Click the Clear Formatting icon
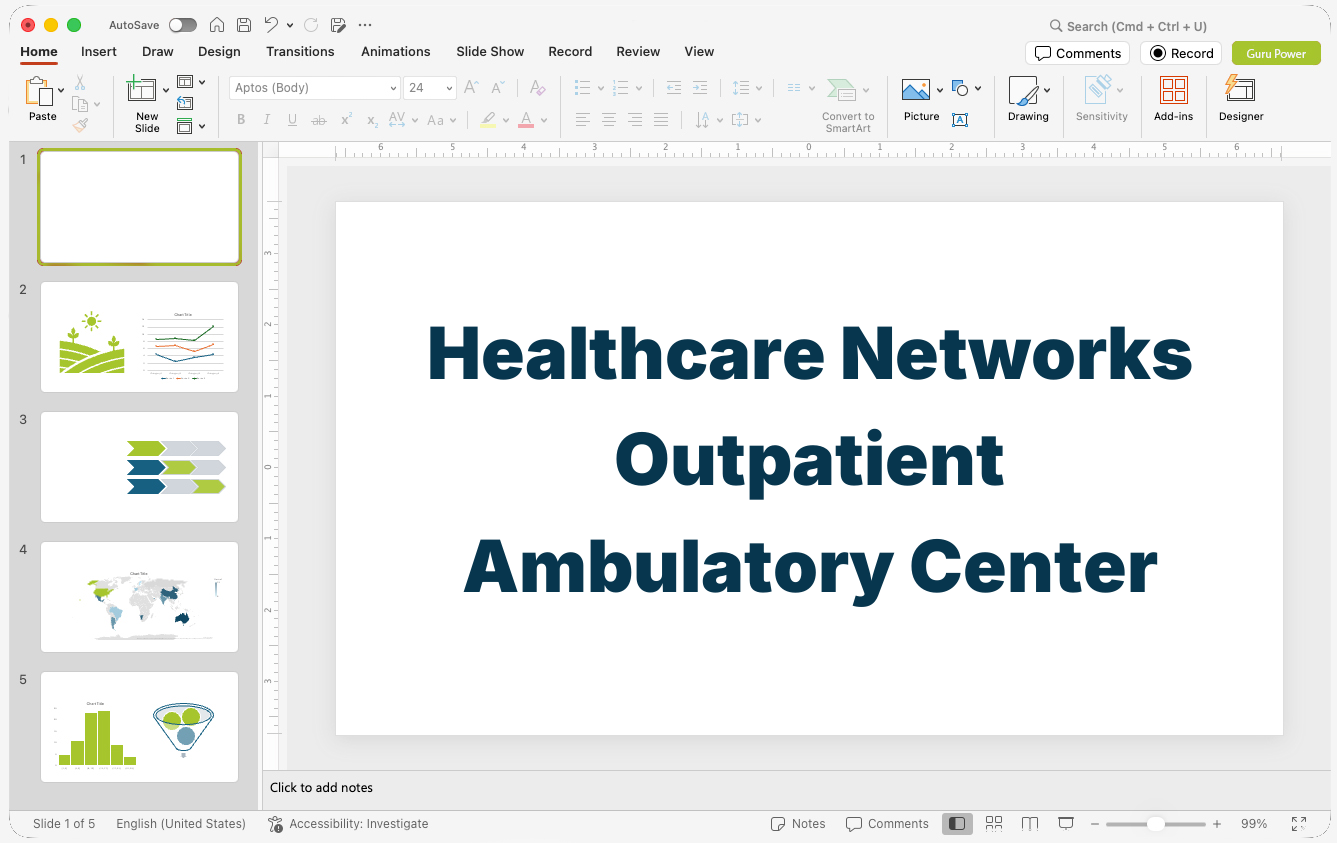This screenshot has height=843, width=1337. point(538,88)
